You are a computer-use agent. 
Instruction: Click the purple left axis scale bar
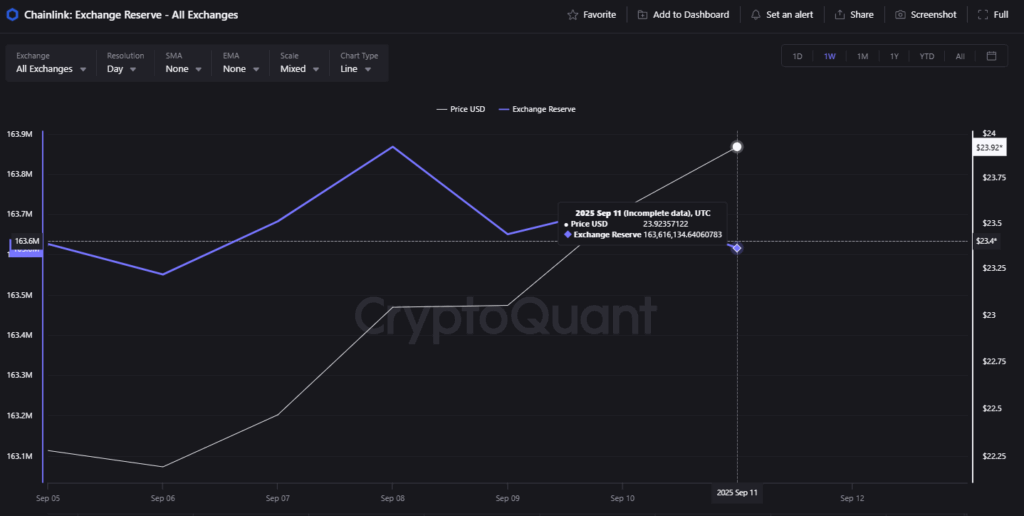pos(42,307)
